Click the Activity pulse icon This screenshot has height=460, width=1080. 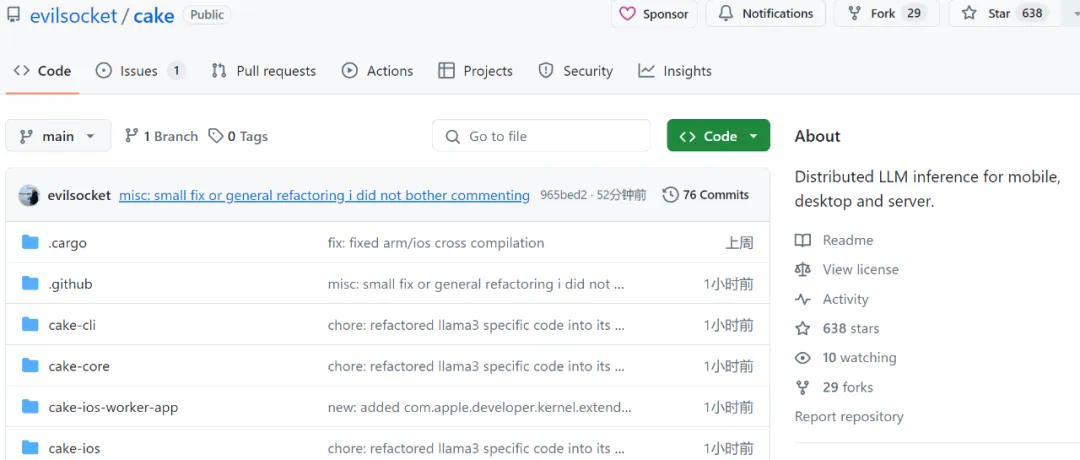coord(803,299)
